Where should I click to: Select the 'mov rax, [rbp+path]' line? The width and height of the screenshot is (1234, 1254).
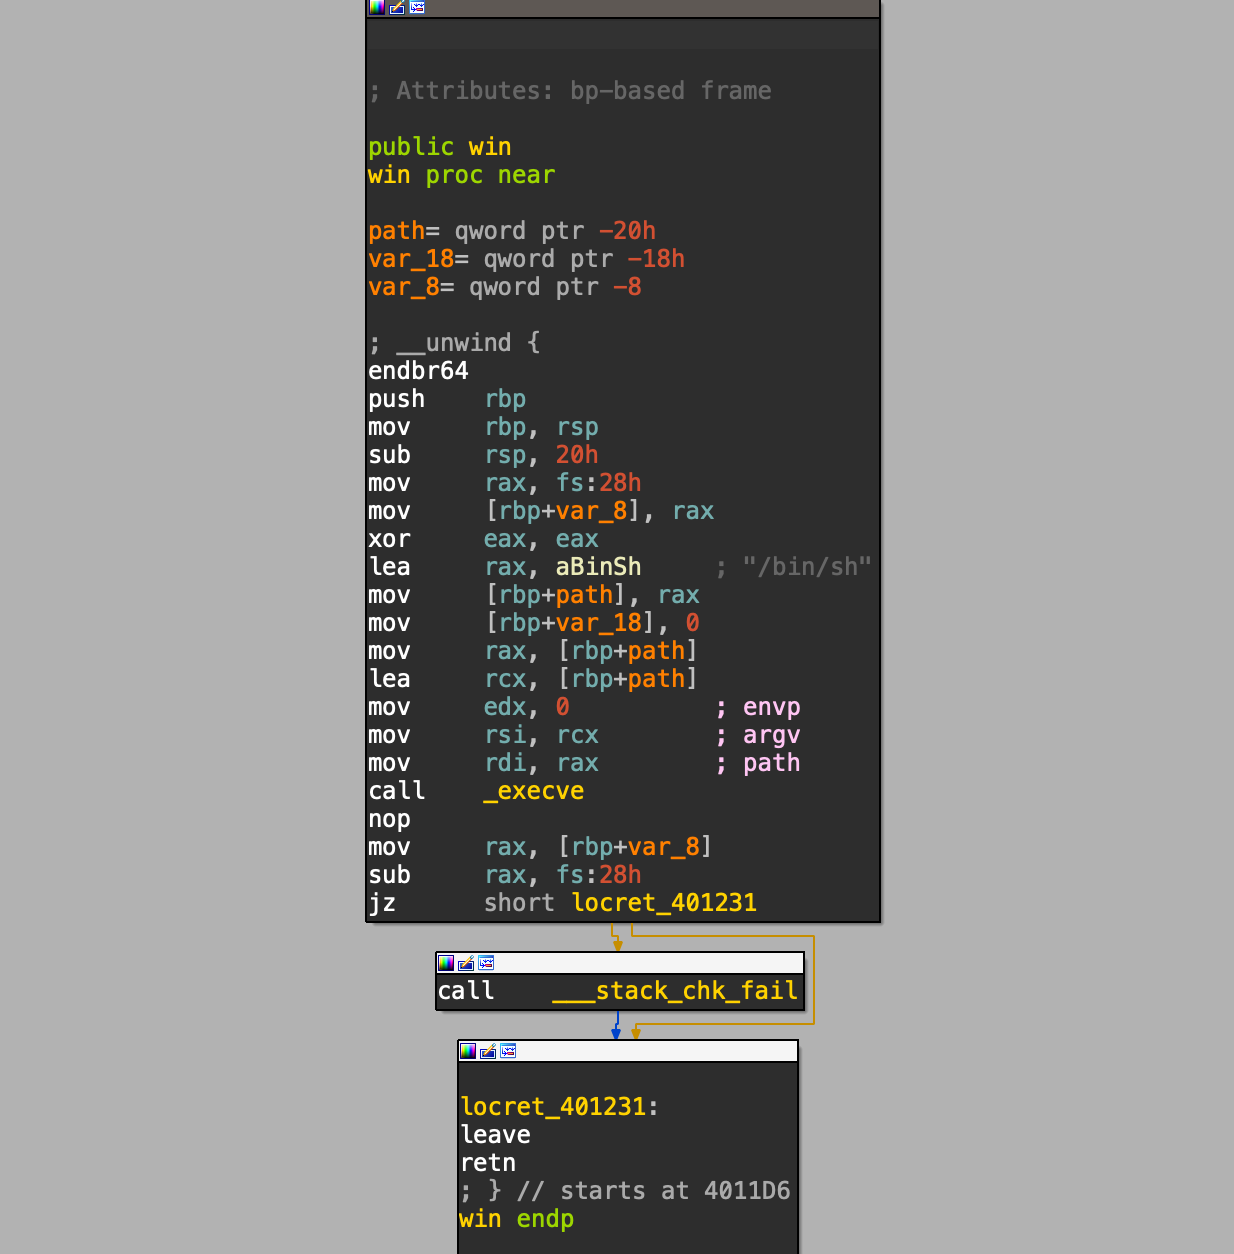[533, 651]
